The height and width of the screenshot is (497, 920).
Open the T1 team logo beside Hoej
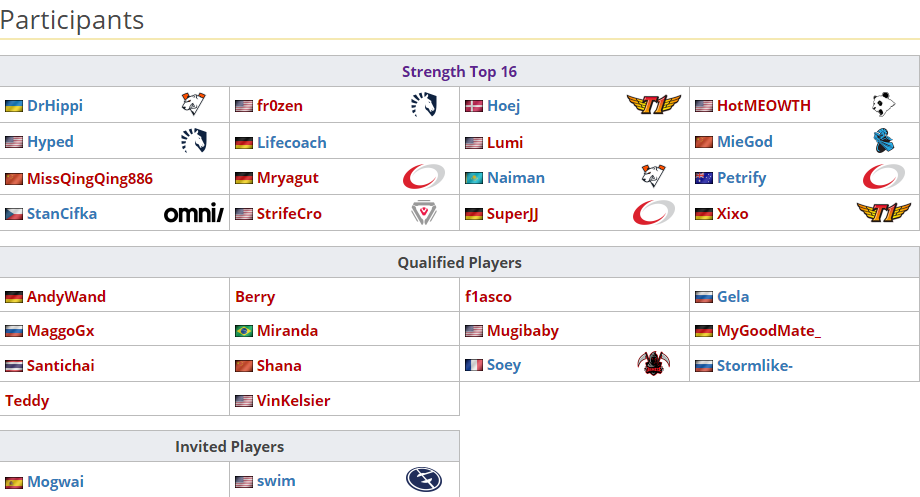coord(652,105)
